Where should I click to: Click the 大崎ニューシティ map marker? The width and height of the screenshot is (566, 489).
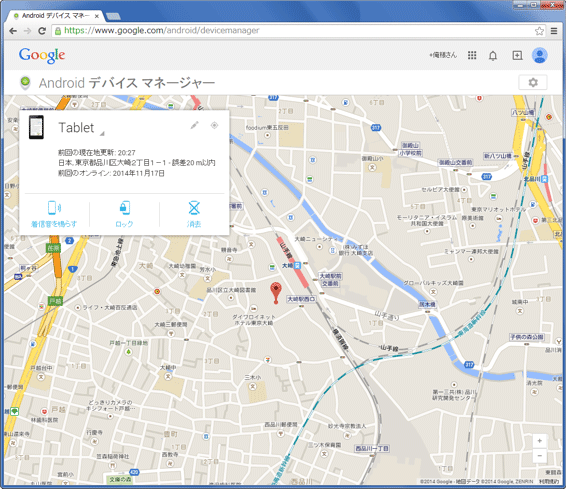(x=319, y=247)
